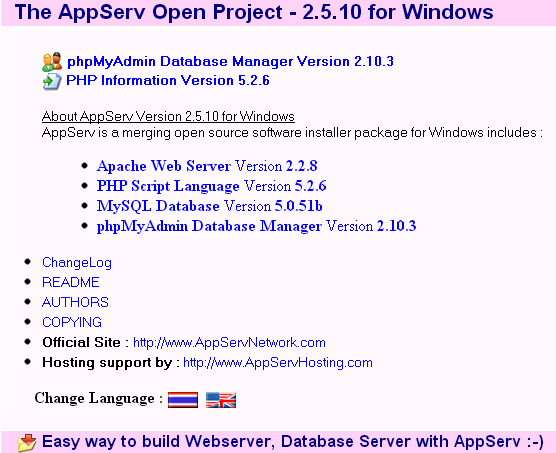The image size is (556, 453).
Task: Switch language using the Thai flag
Action: coord(183,400)
